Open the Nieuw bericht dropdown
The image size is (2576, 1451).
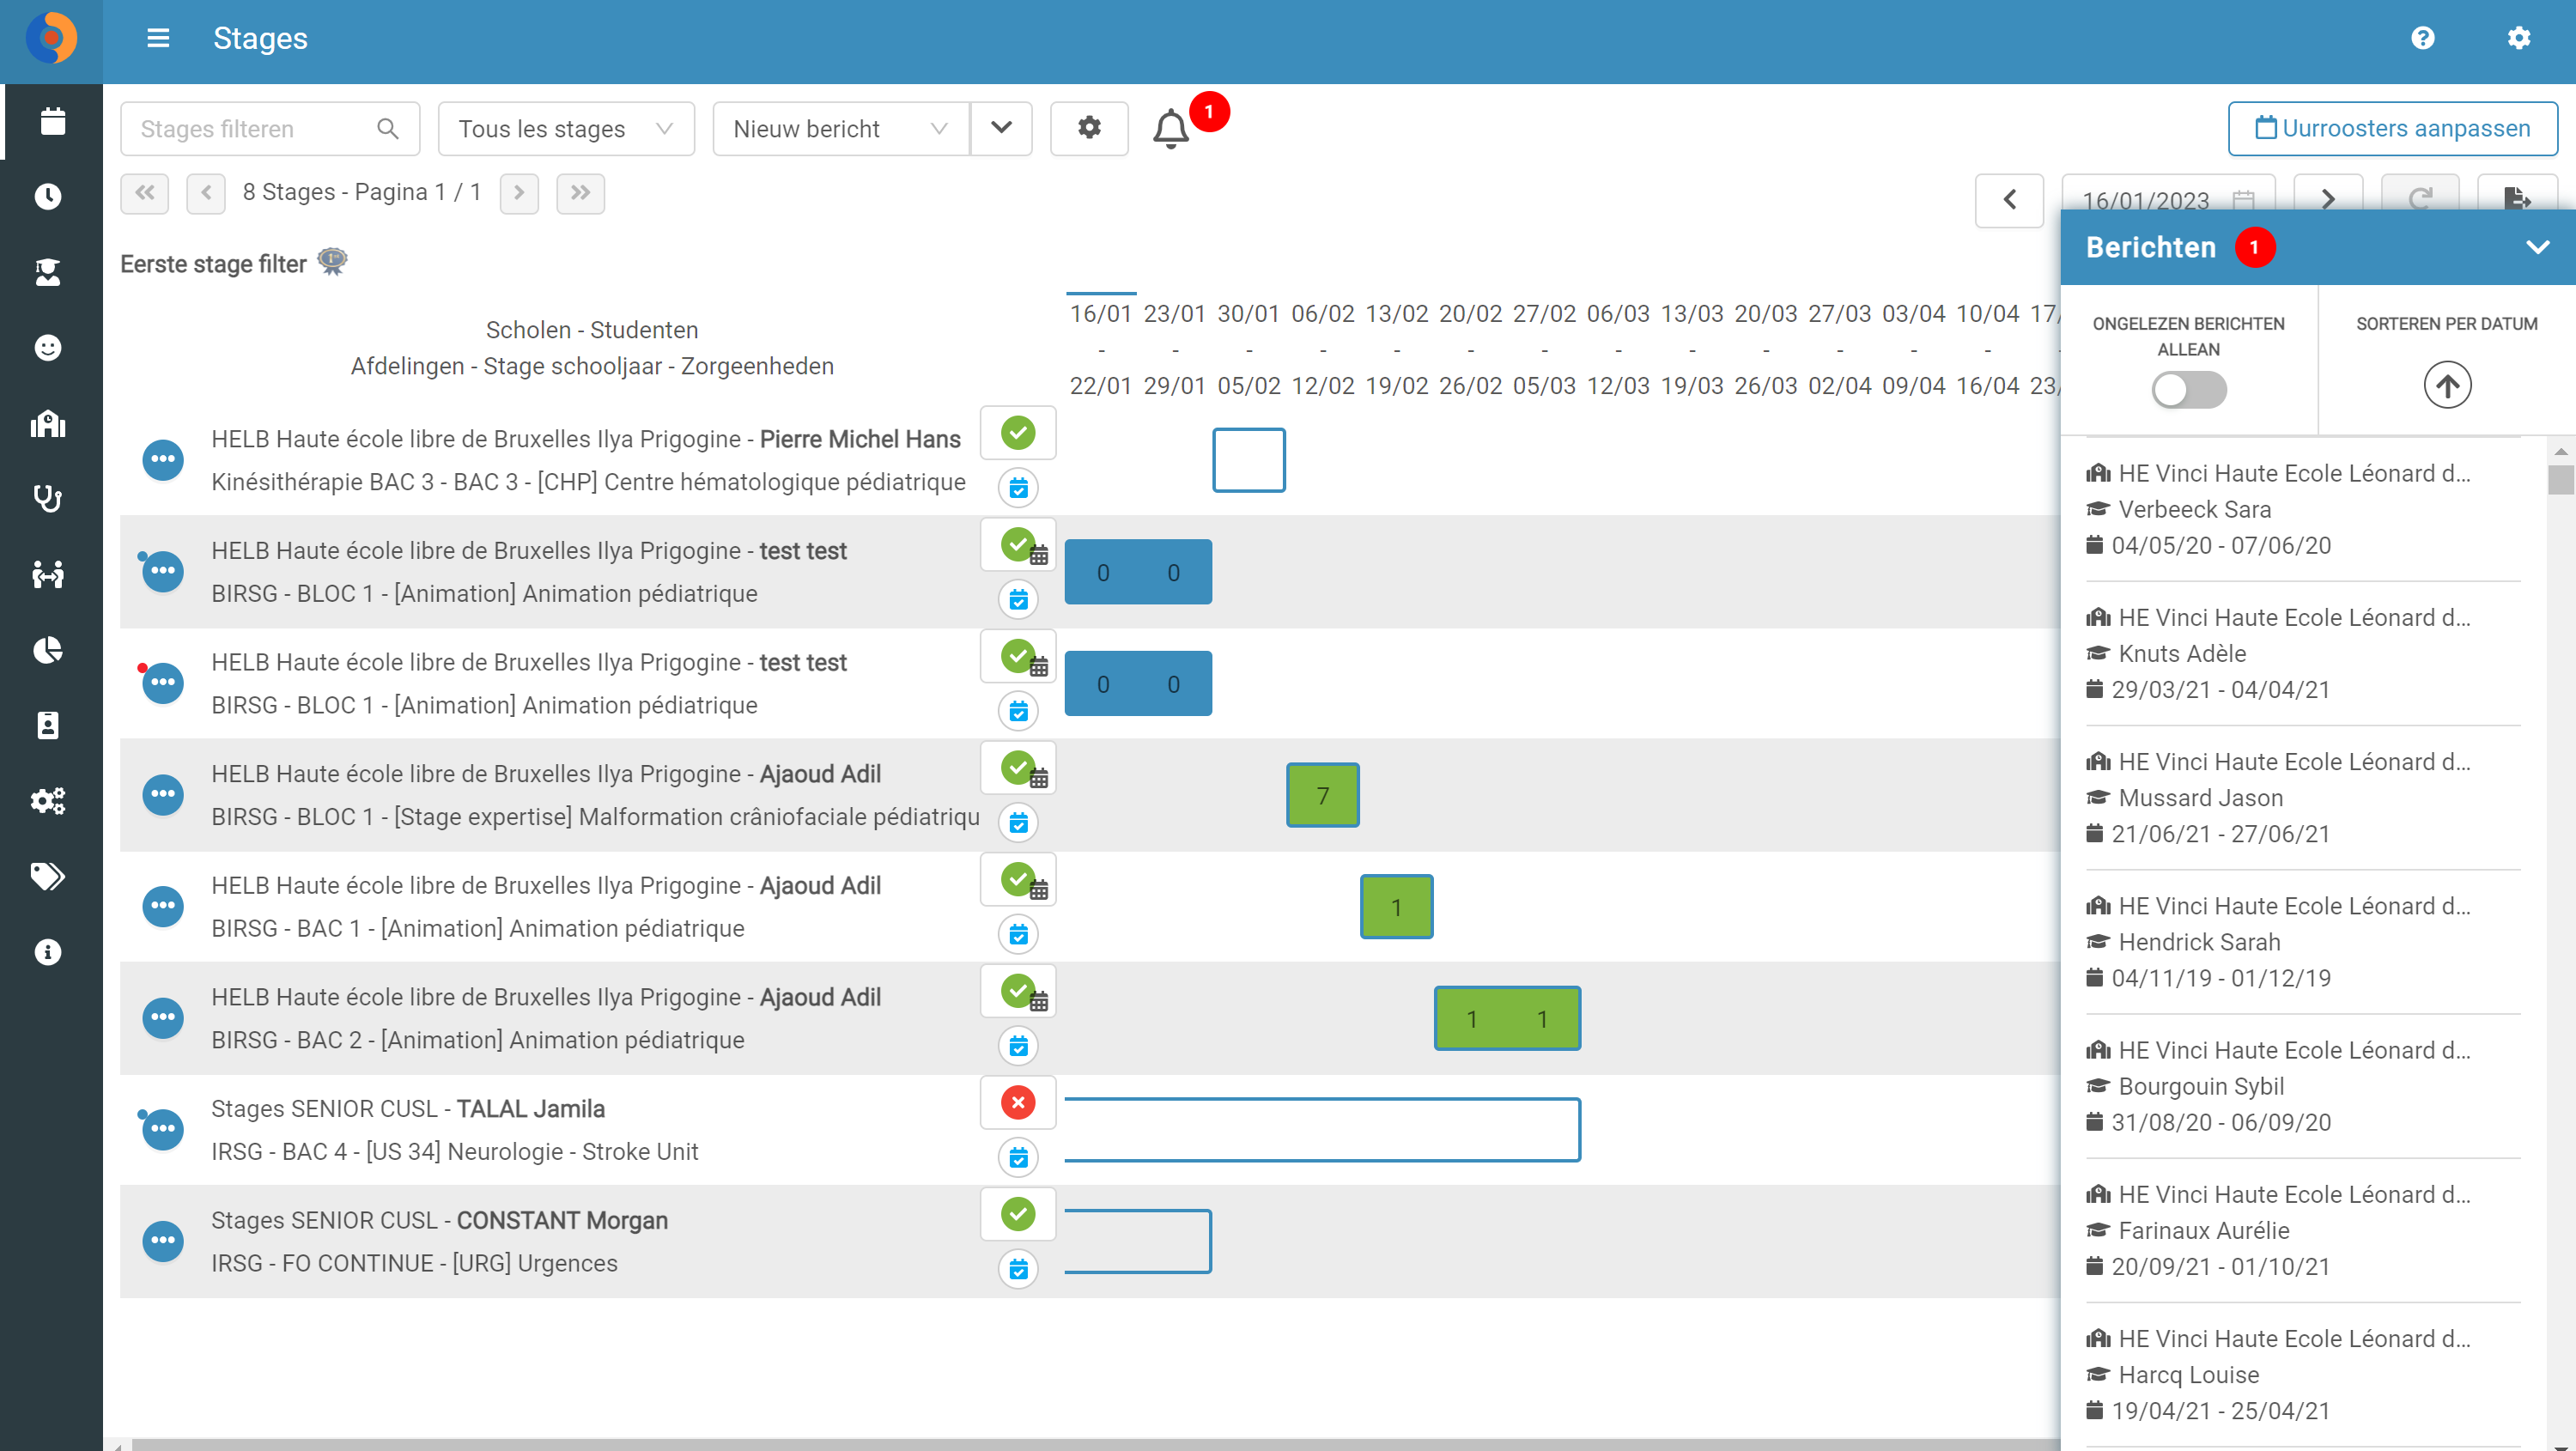point(840,129)
